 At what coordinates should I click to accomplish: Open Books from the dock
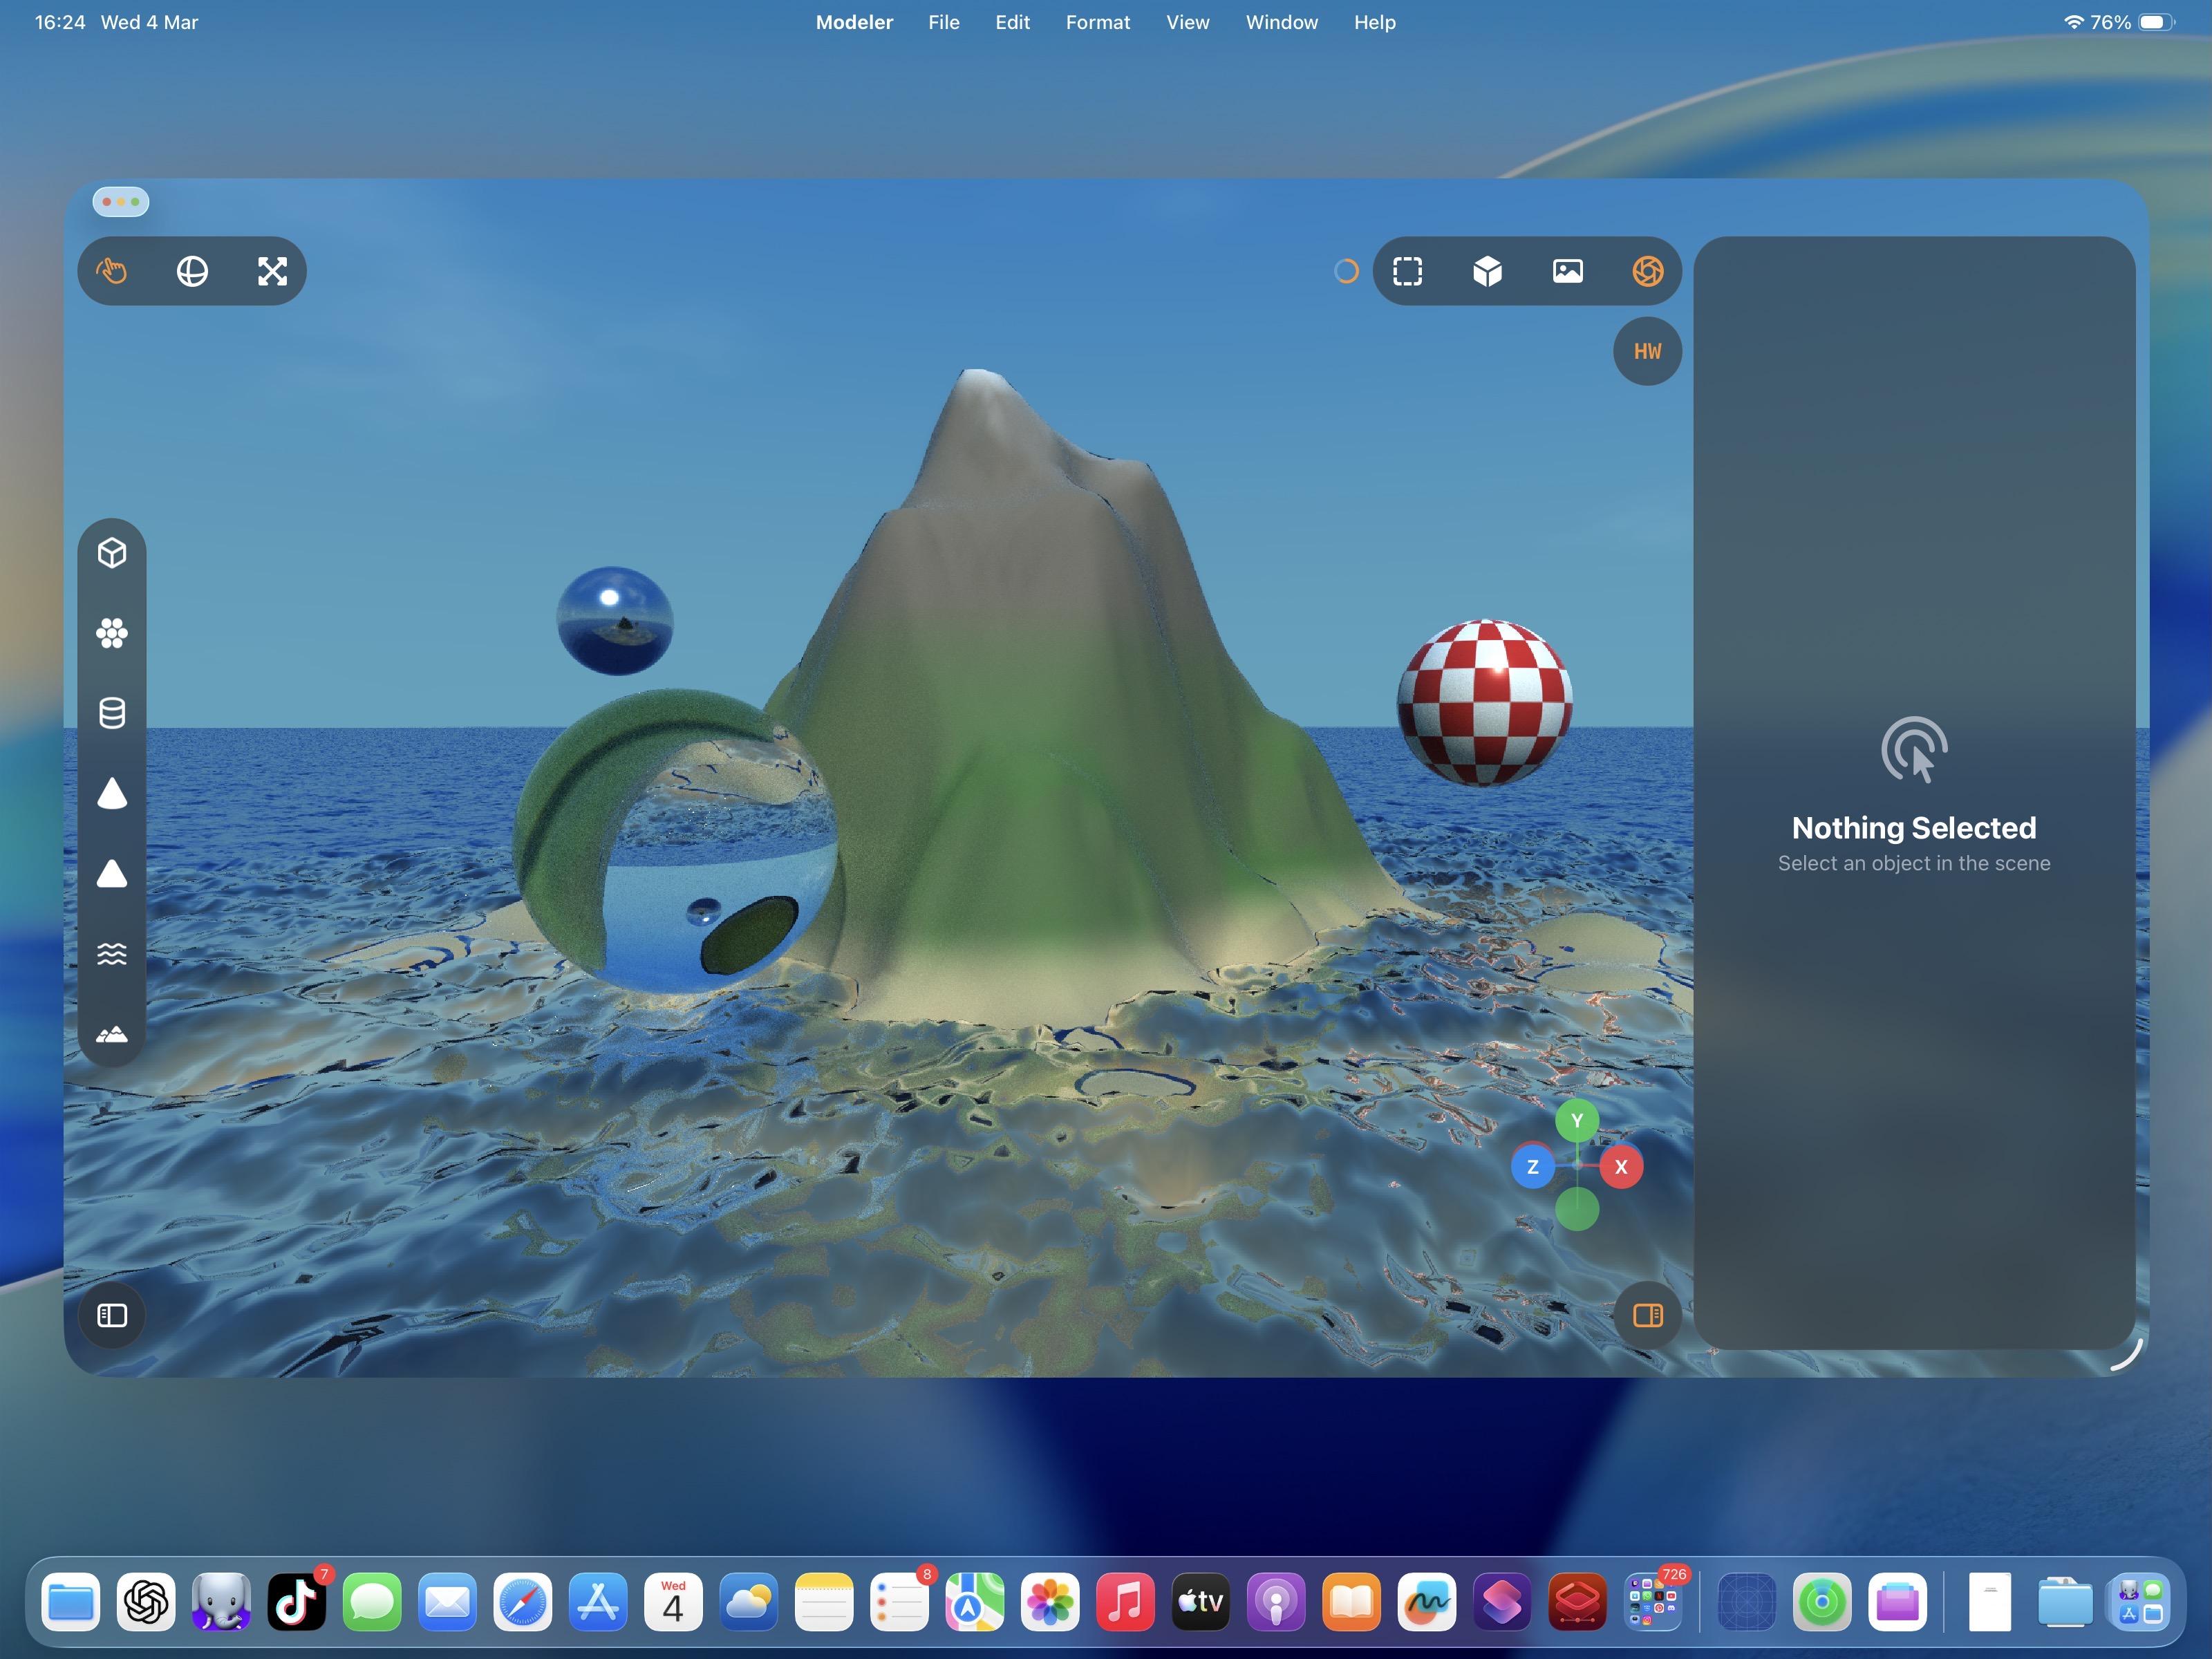click(1352, 1603)
